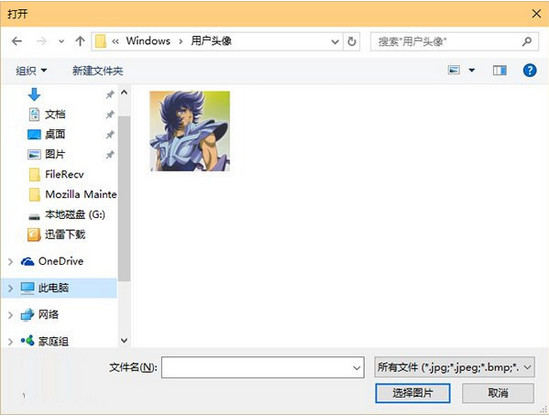
Task: Select the anime avatar image thumbnail
Action: (190, 131)
